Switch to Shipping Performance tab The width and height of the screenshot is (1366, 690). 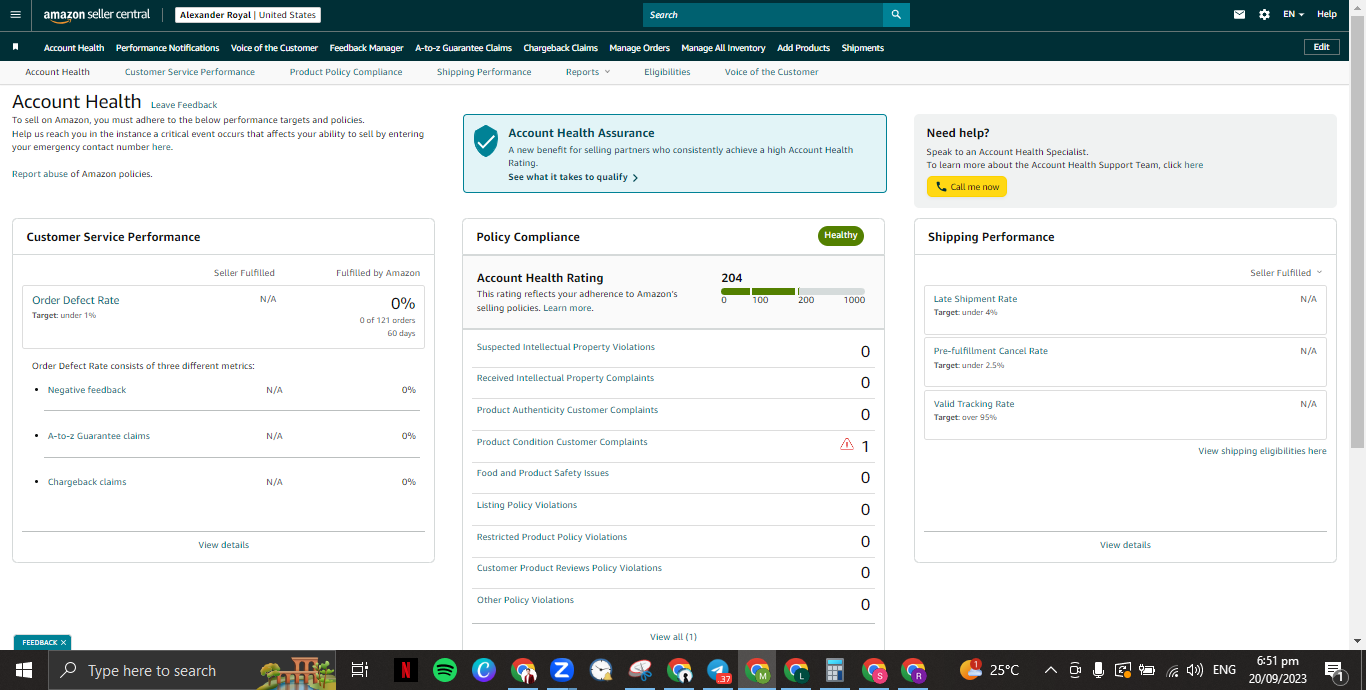coord(484,72)
